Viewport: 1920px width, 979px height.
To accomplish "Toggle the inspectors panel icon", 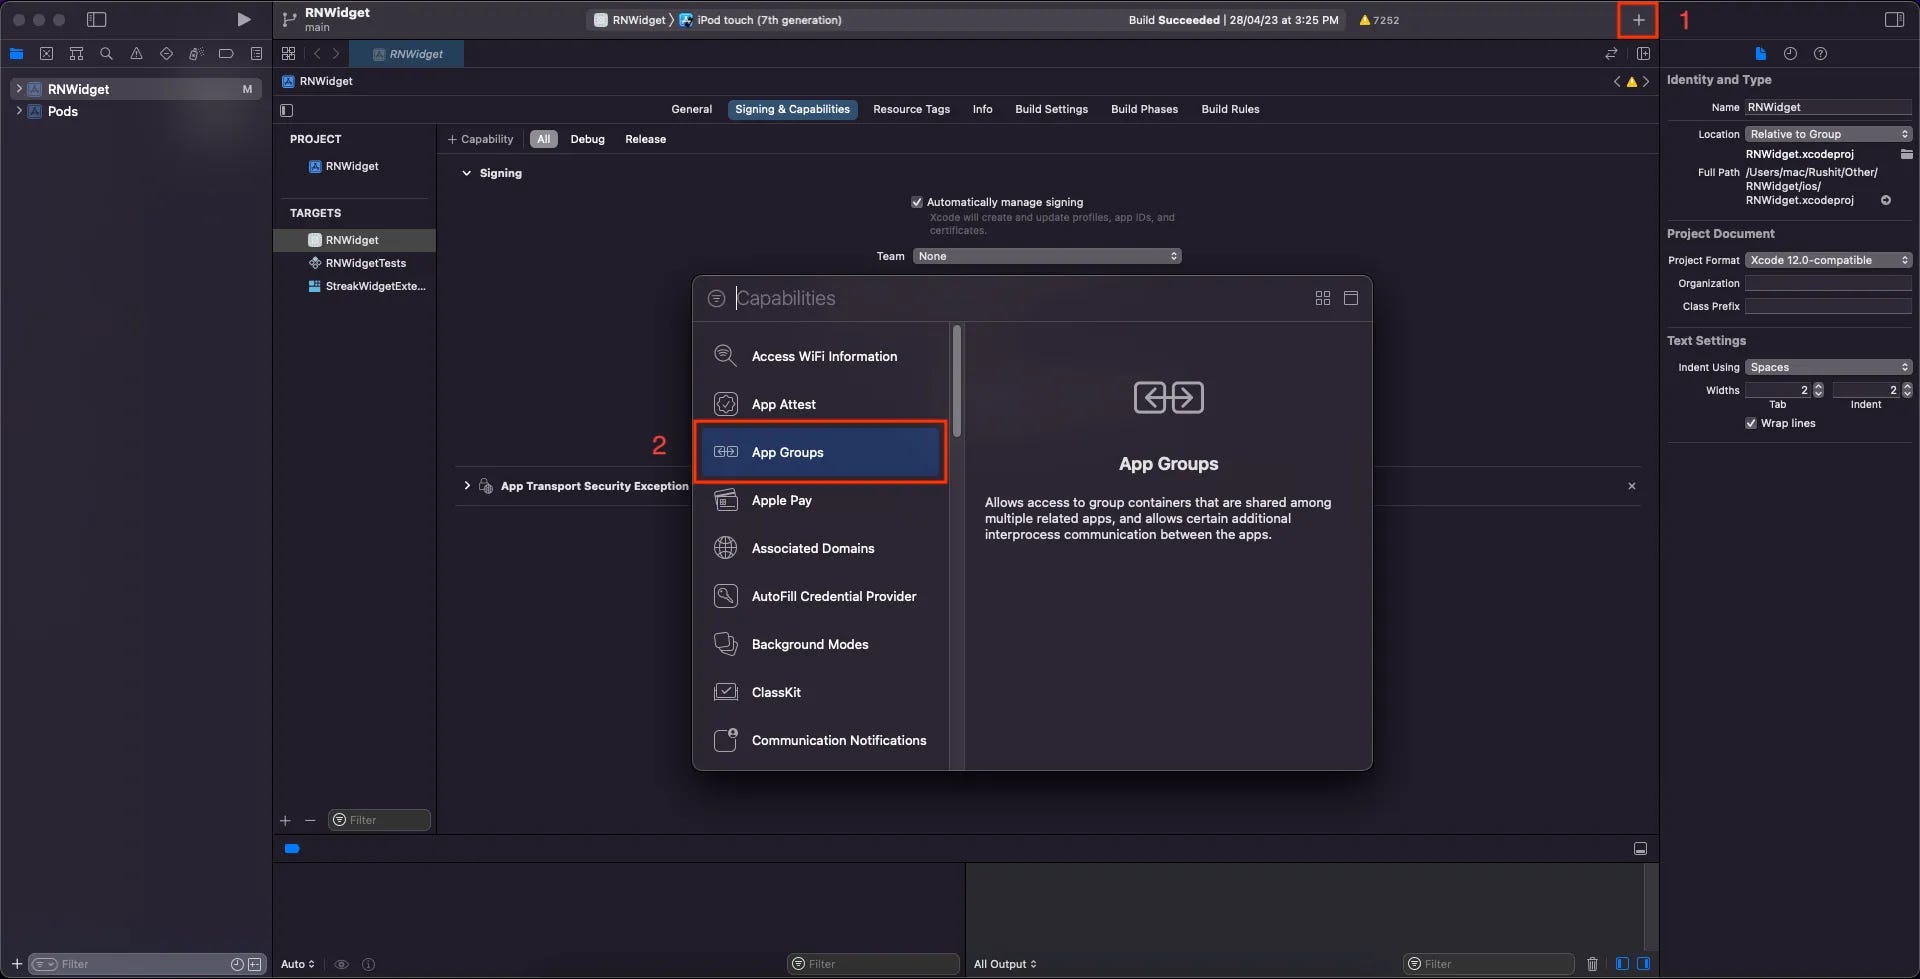I will [1894, 20].
